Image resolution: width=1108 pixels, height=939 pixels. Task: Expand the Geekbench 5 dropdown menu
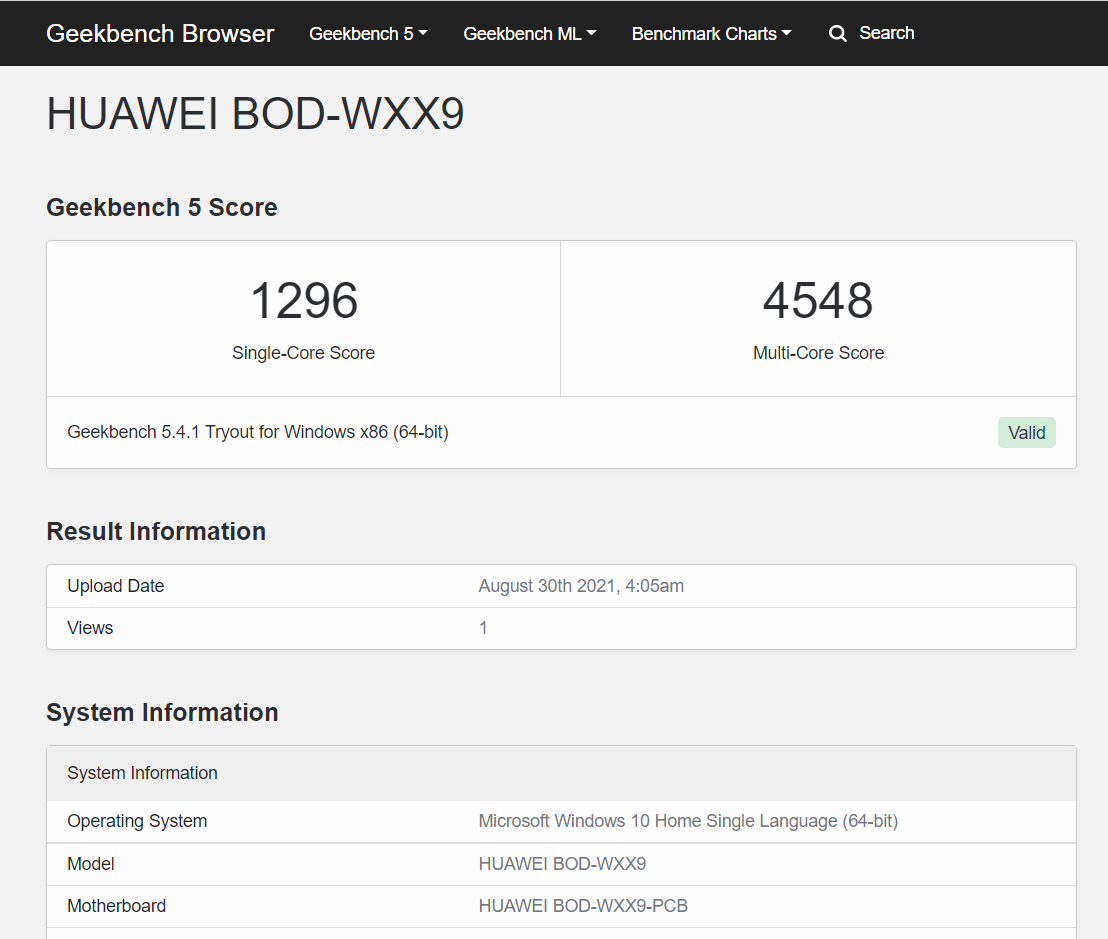click(x=368, y=33)
